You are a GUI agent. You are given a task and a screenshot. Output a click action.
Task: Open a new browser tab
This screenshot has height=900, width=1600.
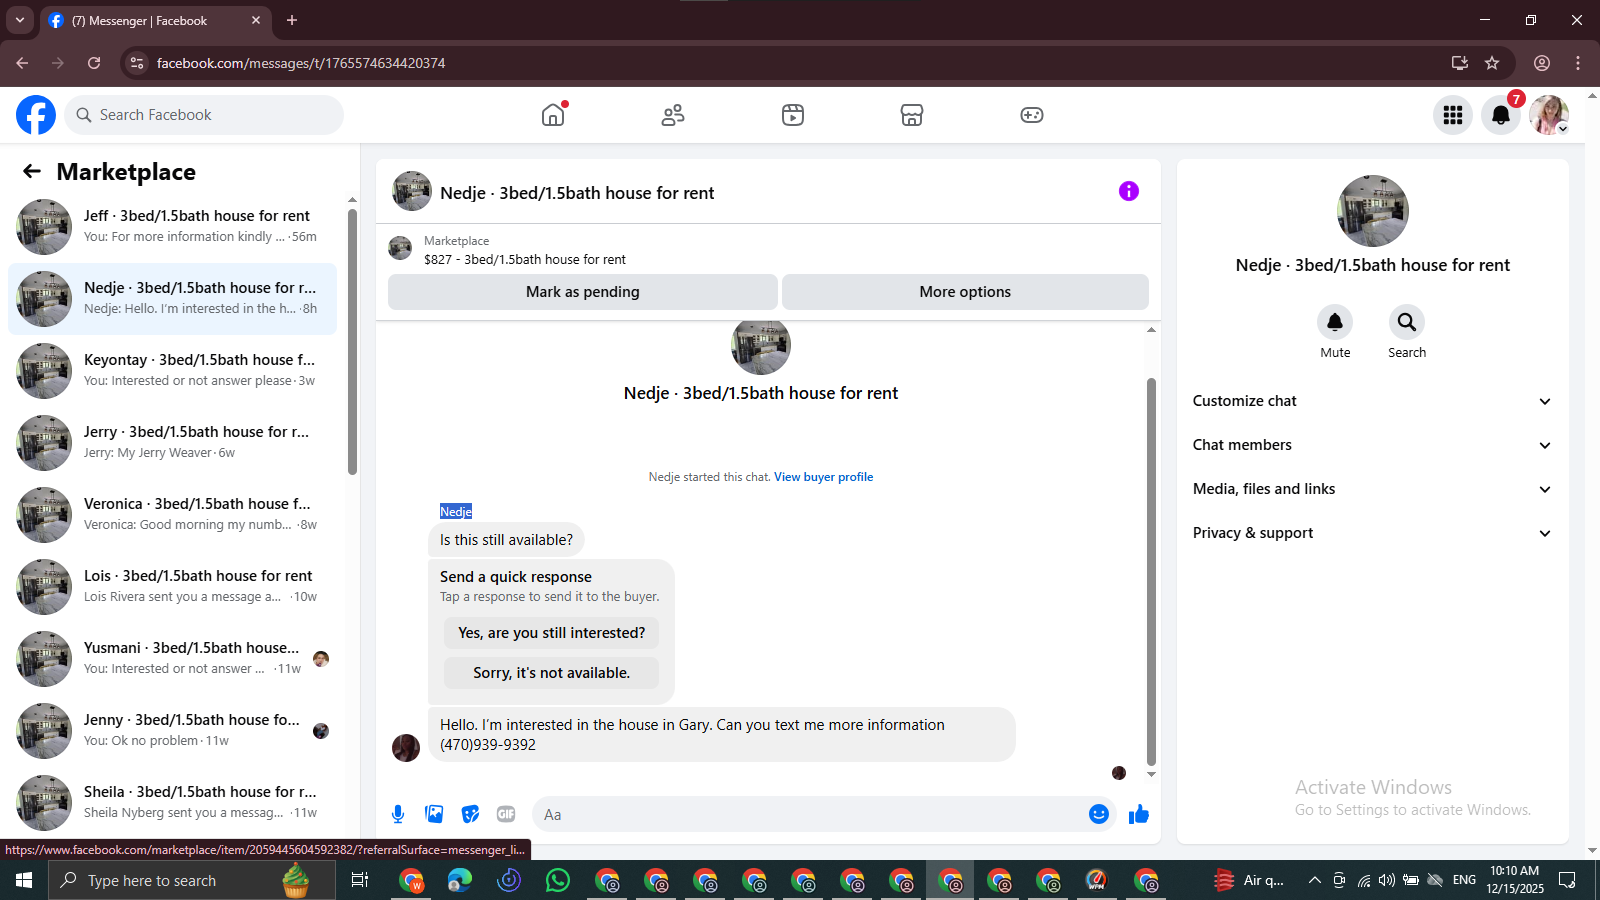pos(292,20)
